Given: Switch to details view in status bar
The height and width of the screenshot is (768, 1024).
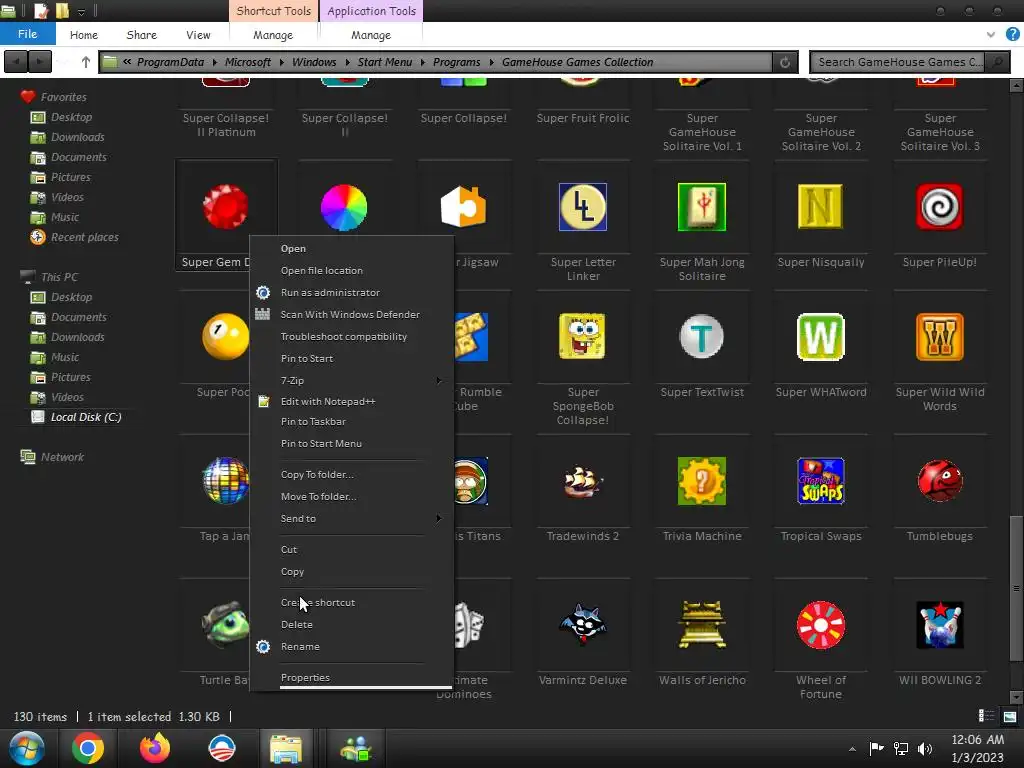Looking at the screenshot, I should tap(986, 716).
